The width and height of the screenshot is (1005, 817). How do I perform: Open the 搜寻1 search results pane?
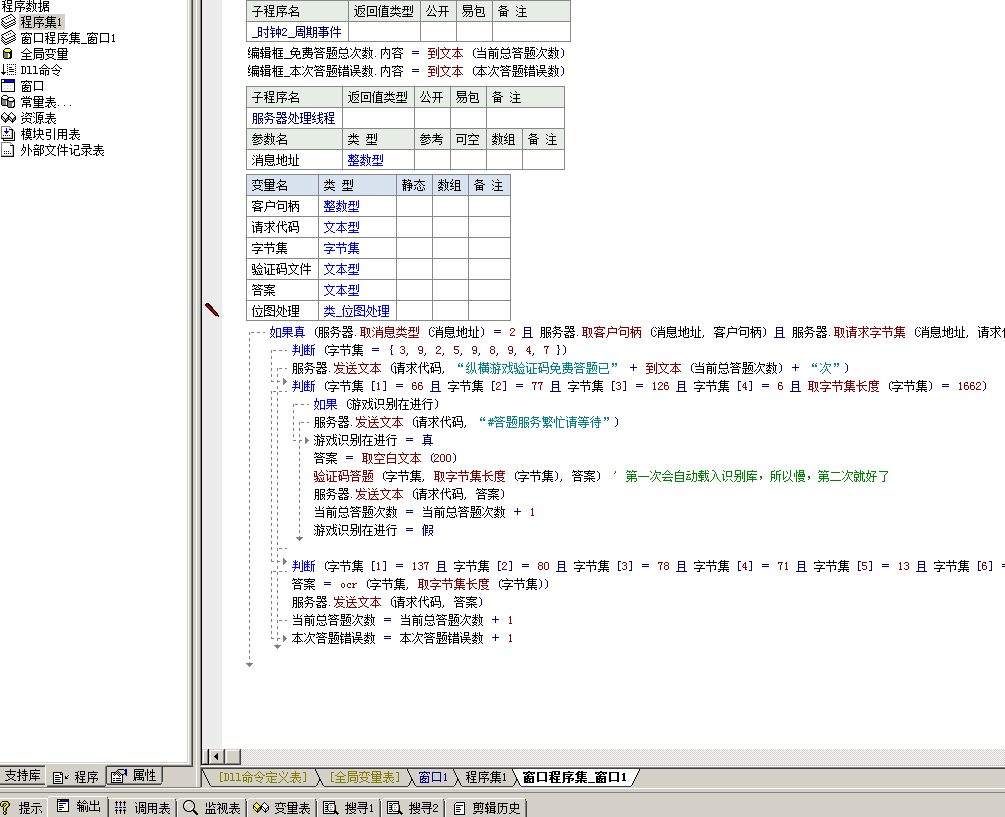pyautogui.click(x=349, y=807)
